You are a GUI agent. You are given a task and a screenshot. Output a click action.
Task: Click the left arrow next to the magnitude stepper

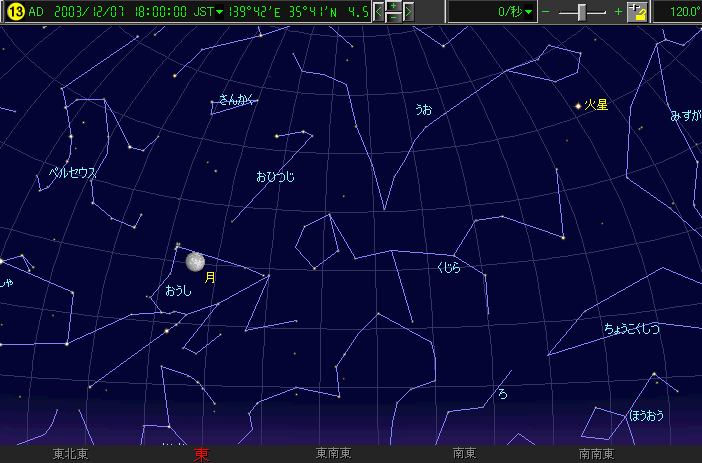(x=380, y=12)
